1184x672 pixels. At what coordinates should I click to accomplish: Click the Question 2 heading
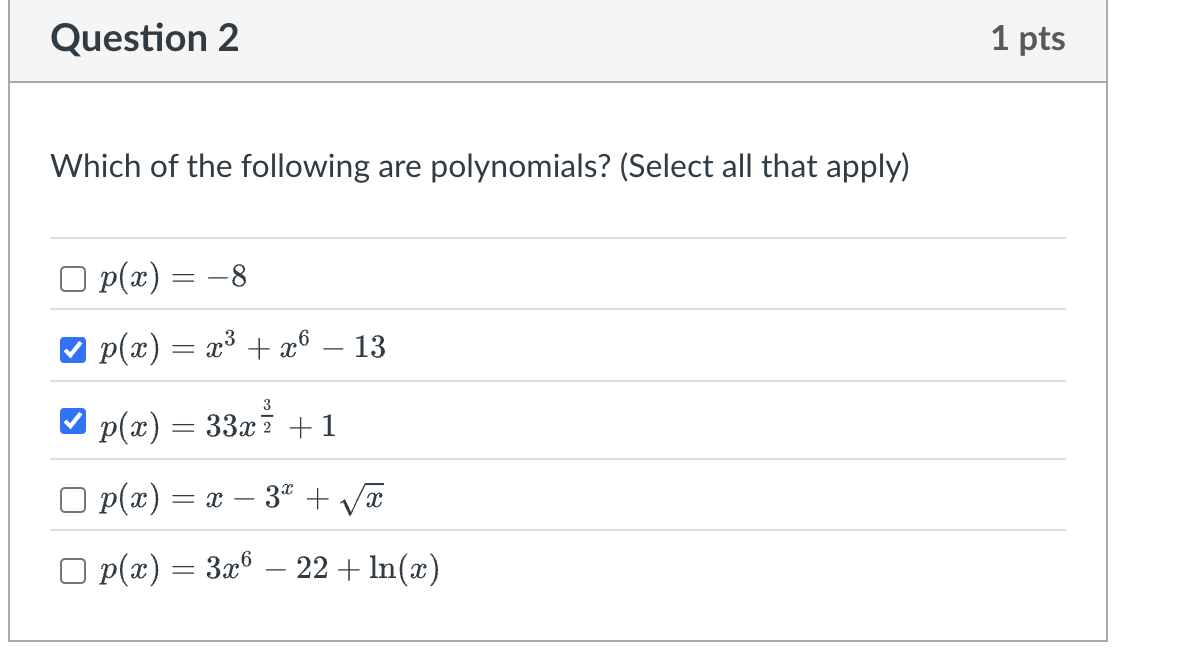click(x=144, y=39)
